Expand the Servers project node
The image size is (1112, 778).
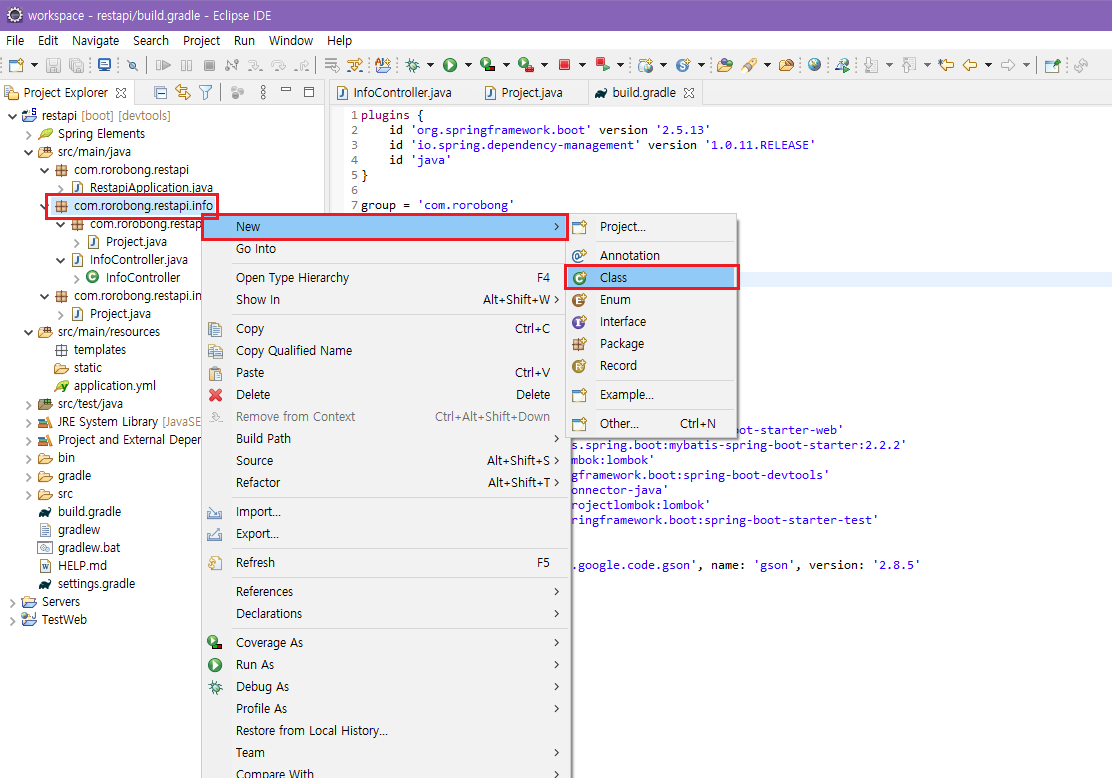point(12,602)
